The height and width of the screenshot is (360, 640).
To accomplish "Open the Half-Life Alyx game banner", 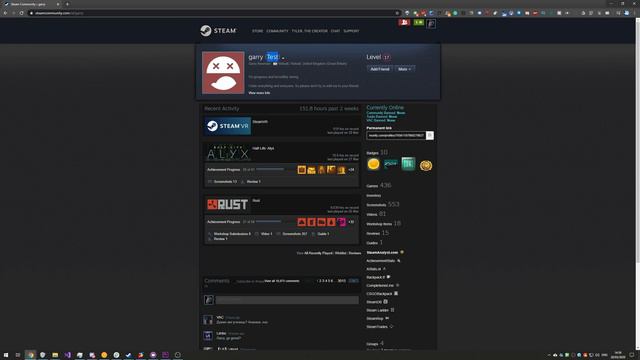I will [228, 153].
